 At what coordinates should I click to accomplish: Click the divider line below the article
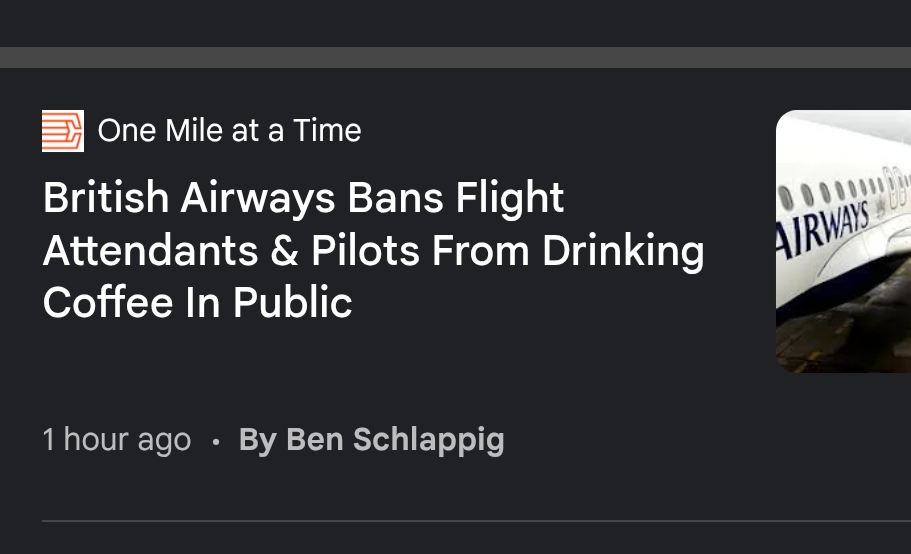475,521
